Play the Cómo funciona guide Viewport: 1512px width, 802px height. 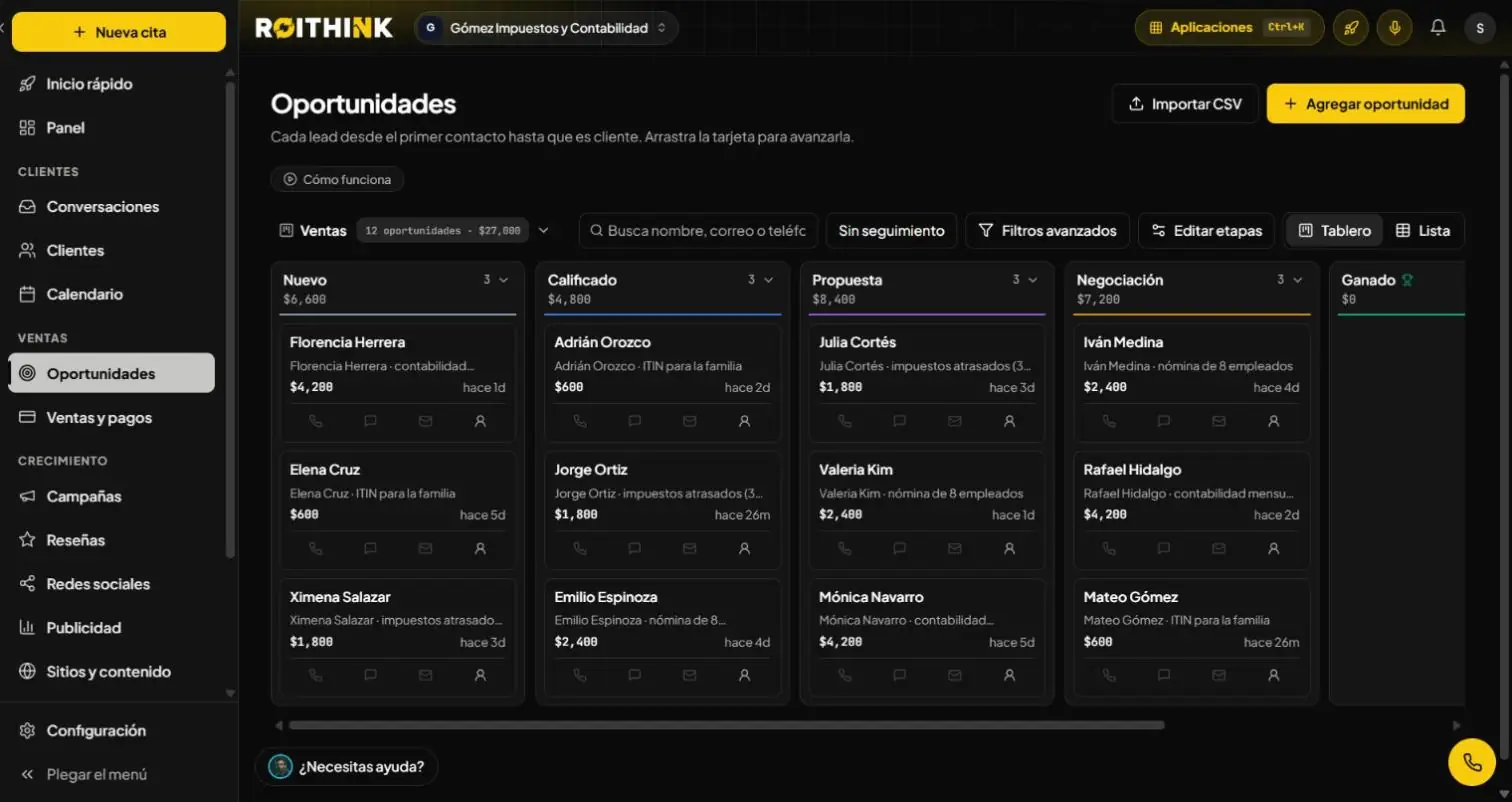coord(337,180)
